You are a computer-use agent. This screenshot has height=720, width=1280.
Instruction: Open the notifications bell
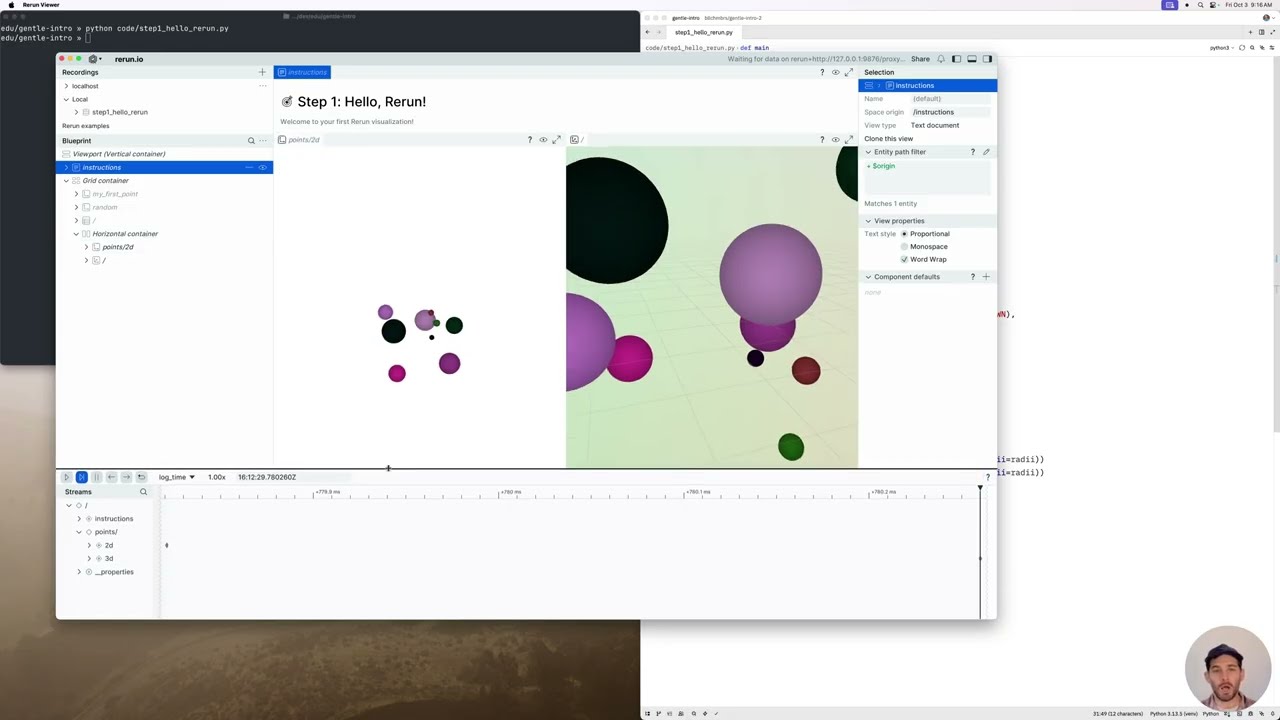pyautogui.click(x=941, y=59)
